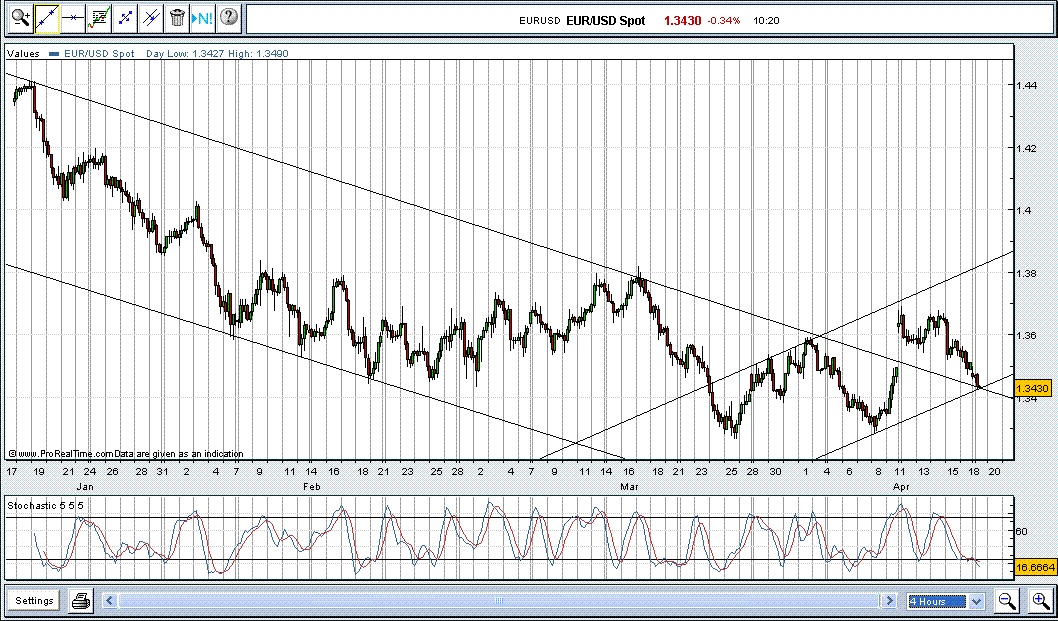Click the Mar month label on time axis
Viewport: 1058px width, 621px height.
point(629,486)
